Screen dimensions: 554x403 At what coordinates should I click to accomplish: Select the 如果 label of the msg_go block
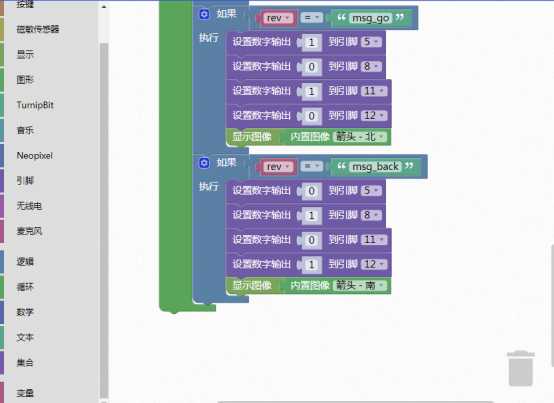pyautogui.click(x=226, y=14)
